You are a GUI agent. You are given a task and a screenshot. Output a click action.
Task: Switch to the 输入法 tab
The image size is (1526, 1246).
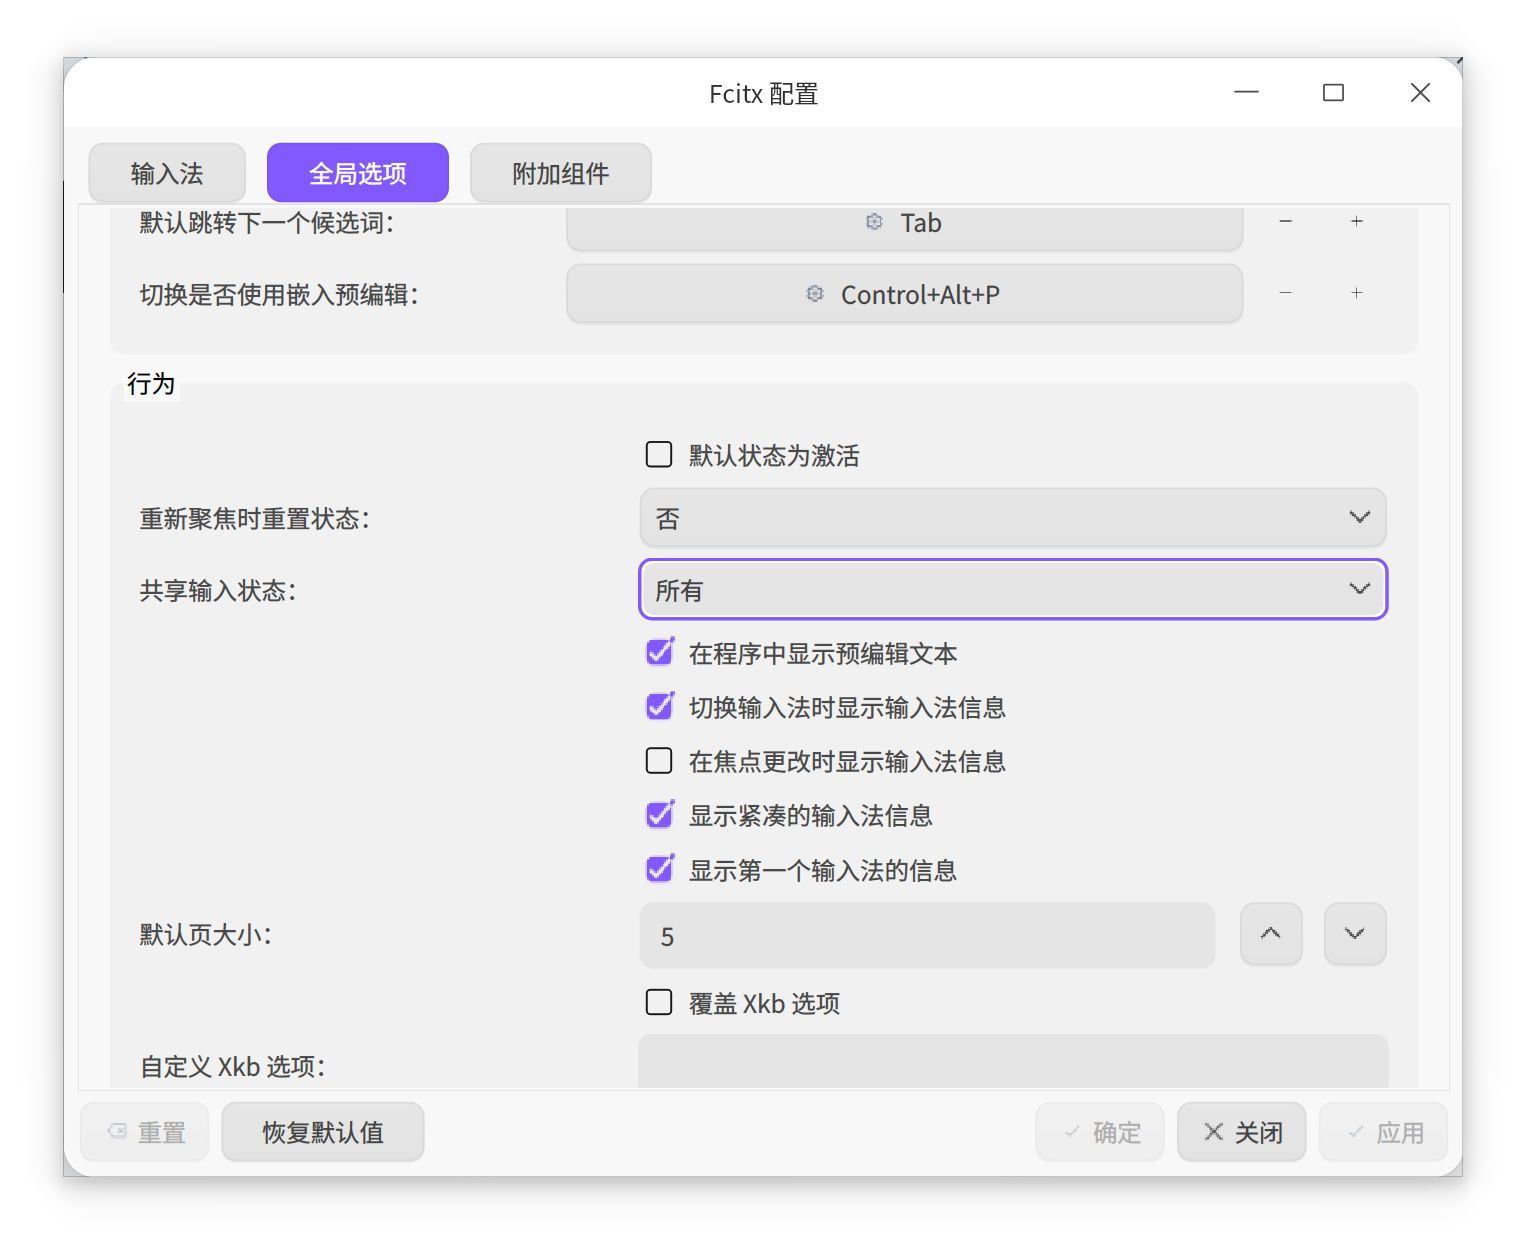(x=167, y=173)
